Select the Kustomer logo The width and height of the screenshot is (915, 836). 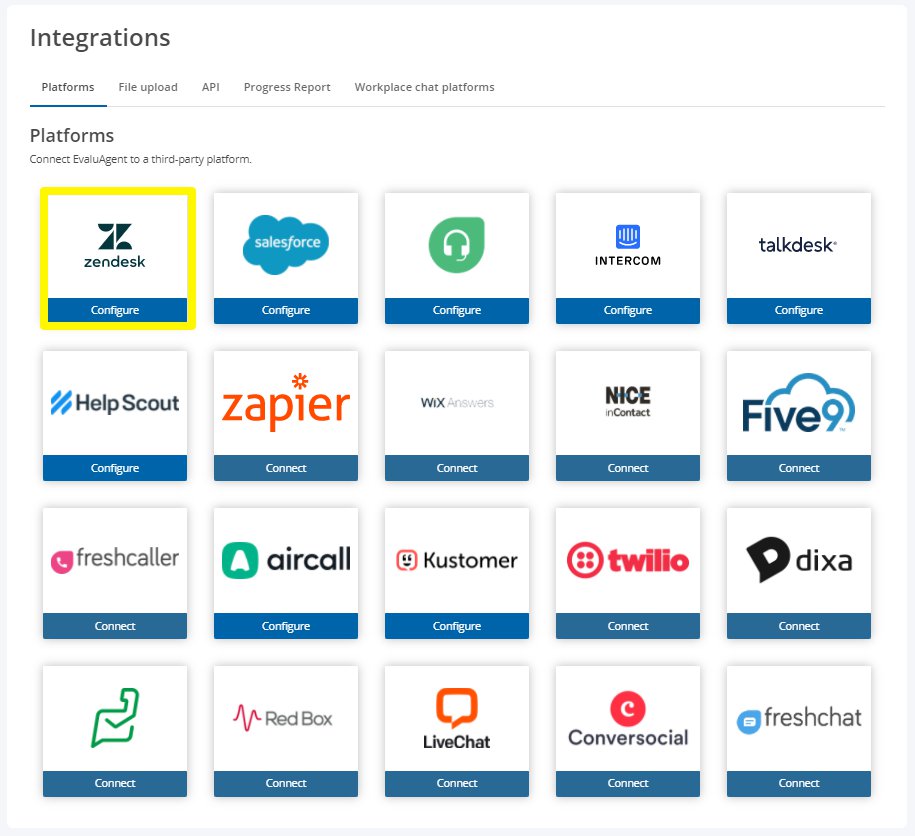click(457, 560)
